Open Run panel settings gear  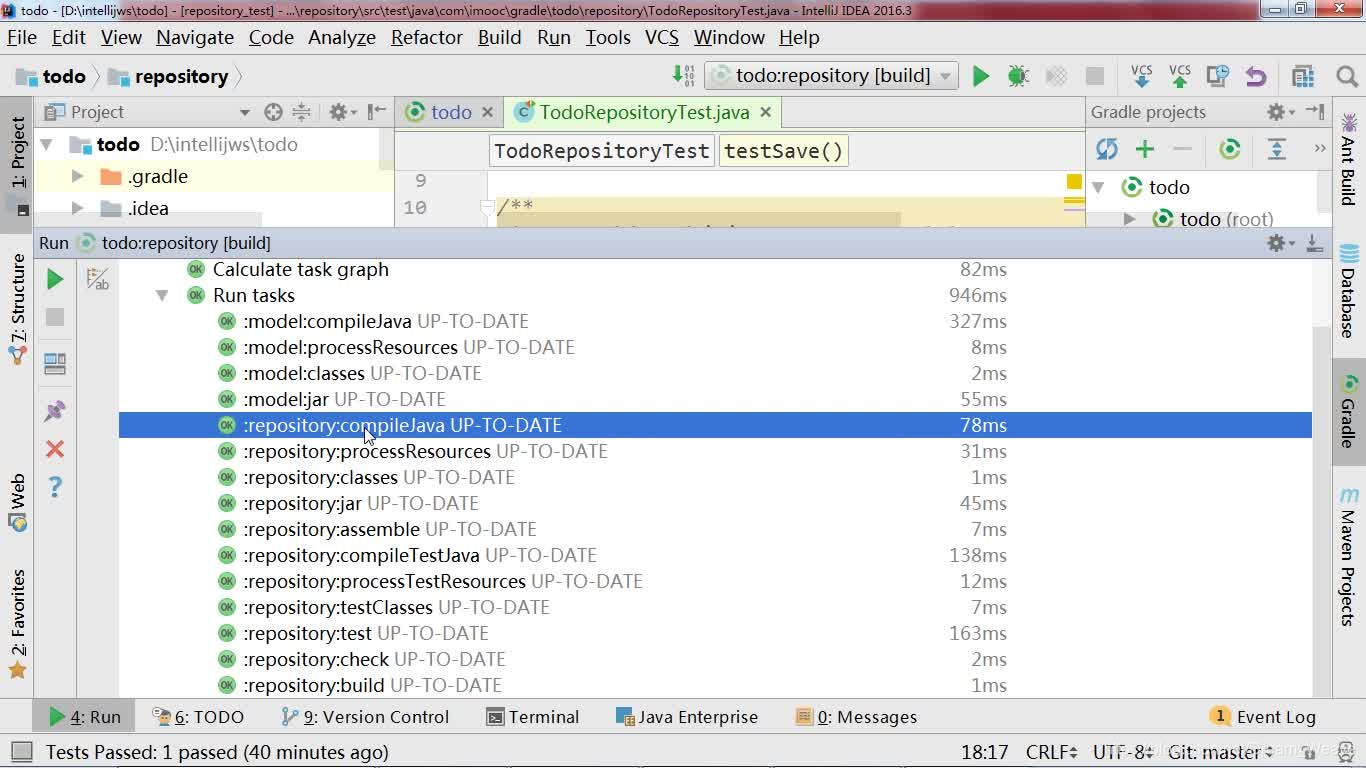(1280, 243)
